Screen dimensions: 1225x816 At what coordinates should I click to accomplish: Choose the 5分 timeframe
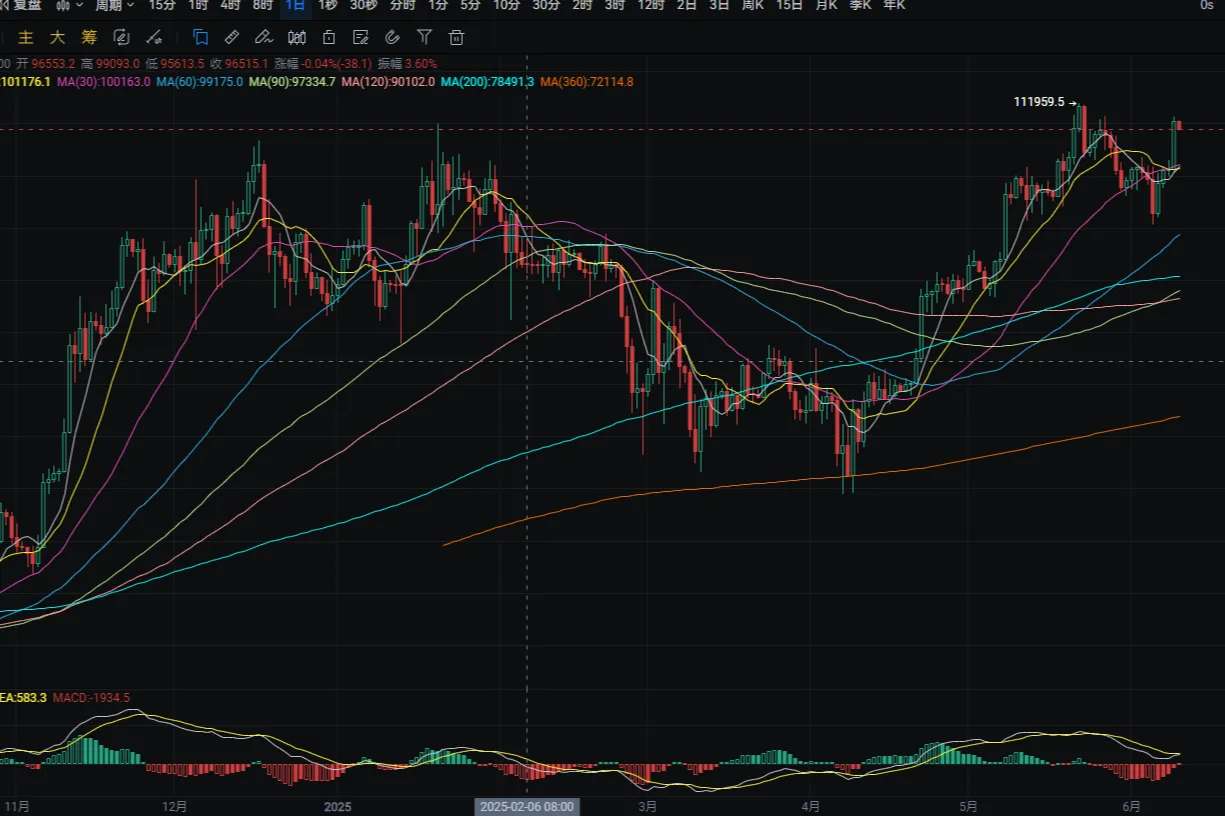(x=470, y=5)
